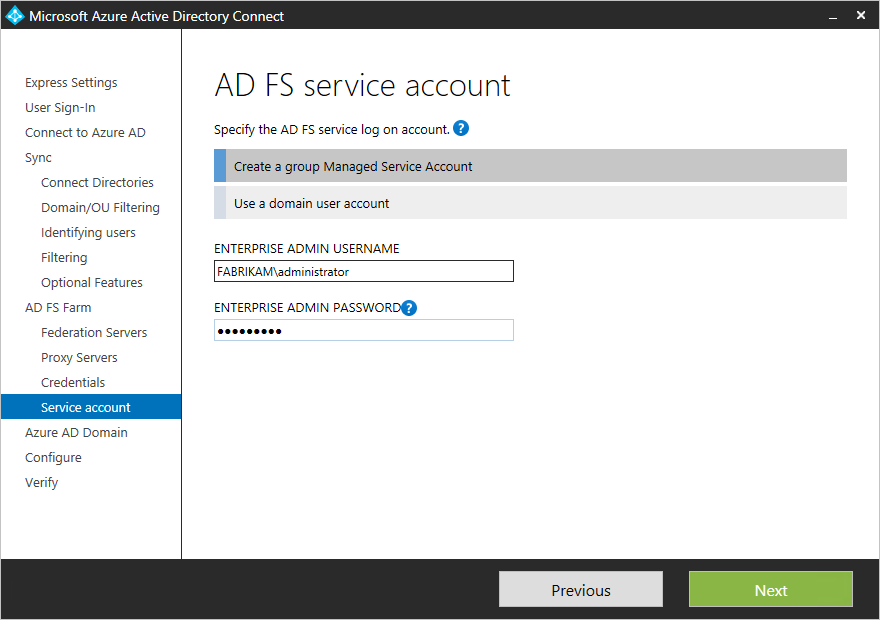Navigate to Federation Servers step
Image resolution: width=880 pixels, height=620 pixels.
pos(94,333)
